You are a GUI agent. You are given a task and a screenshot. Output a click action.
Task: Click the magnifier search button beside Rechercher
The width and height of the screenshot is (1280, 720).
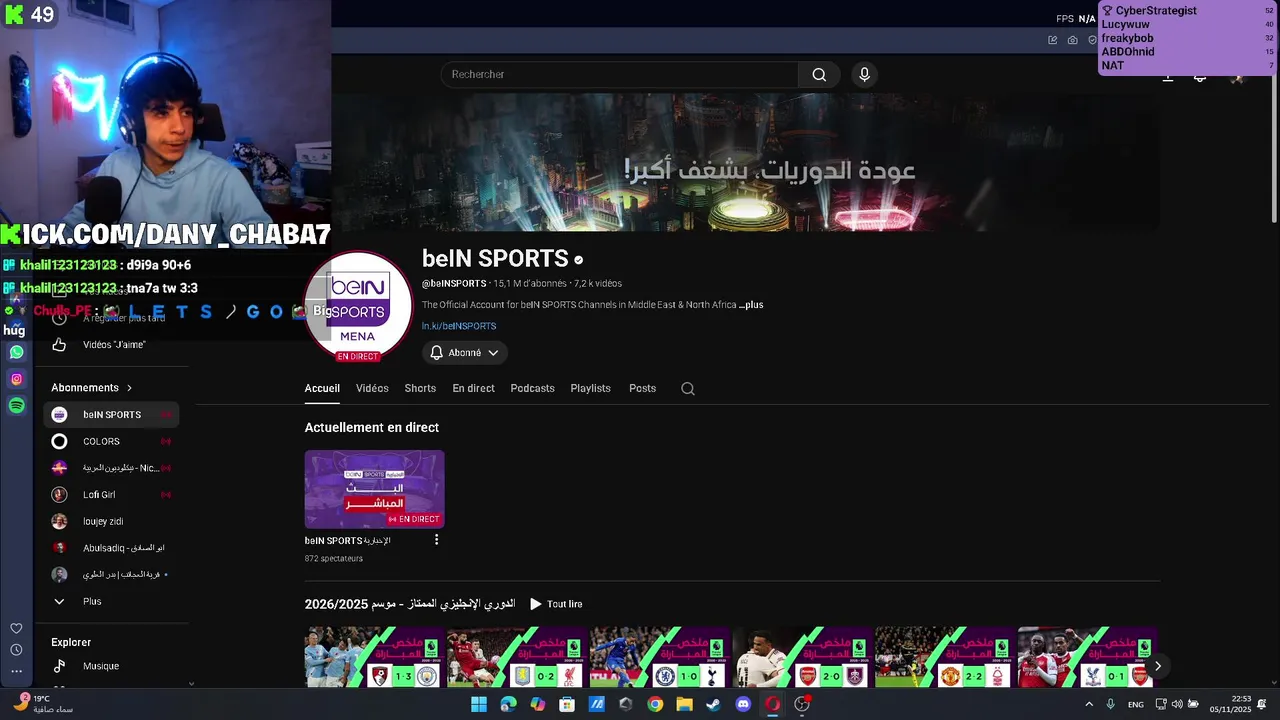click(x=819, y=74)
